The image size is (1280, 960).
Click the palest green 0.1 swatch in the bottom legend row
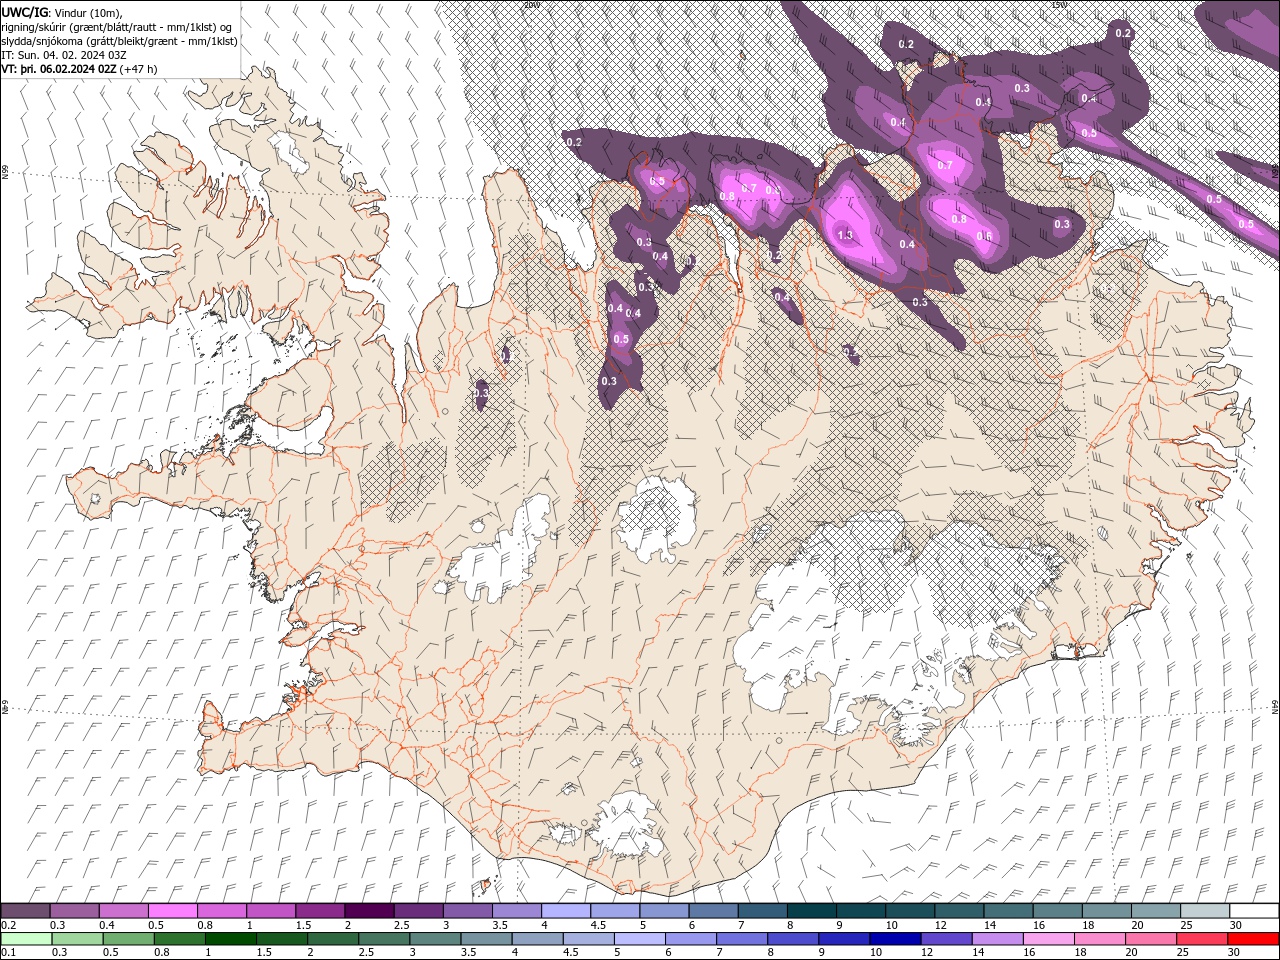[x=26, y=939]
